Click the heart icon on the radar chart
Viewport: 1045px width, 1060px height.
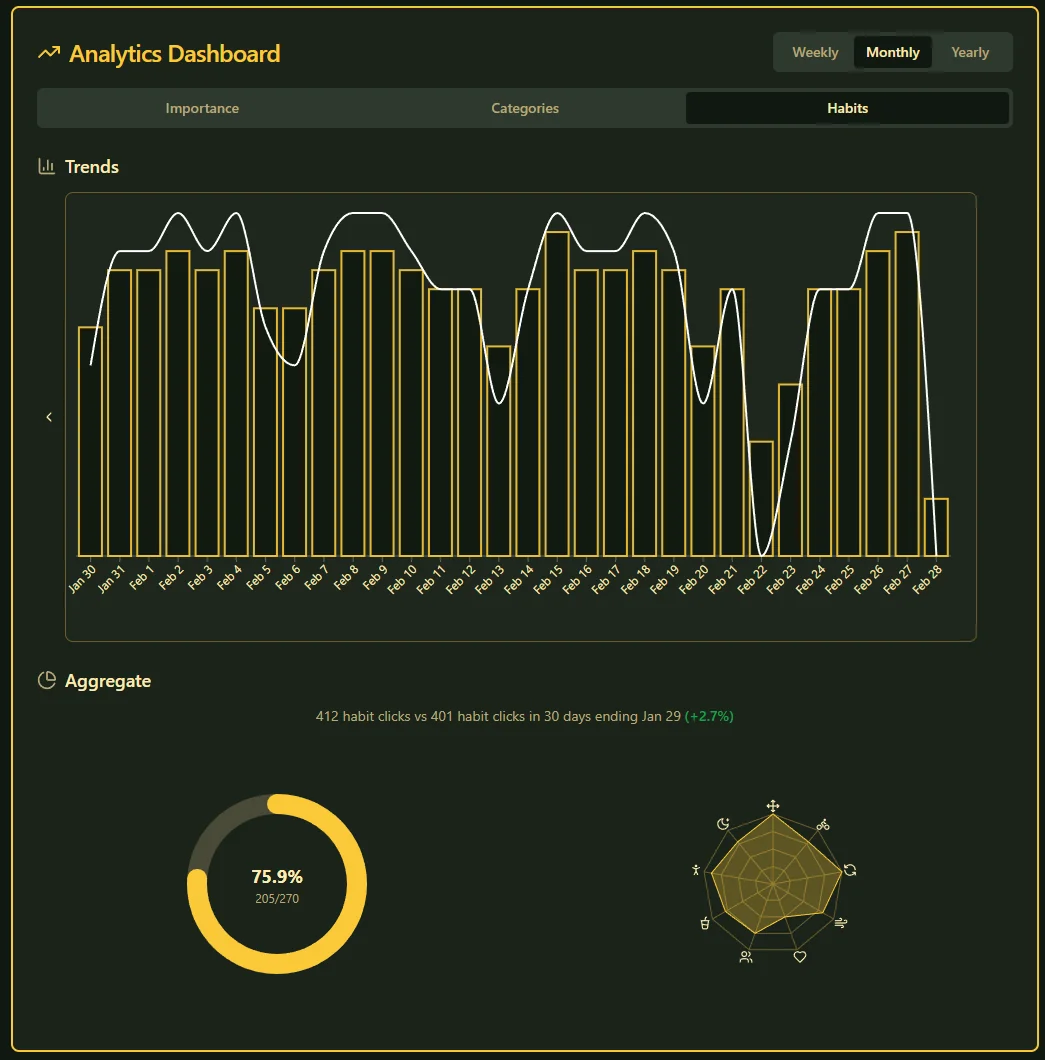(x=800, y=957)
